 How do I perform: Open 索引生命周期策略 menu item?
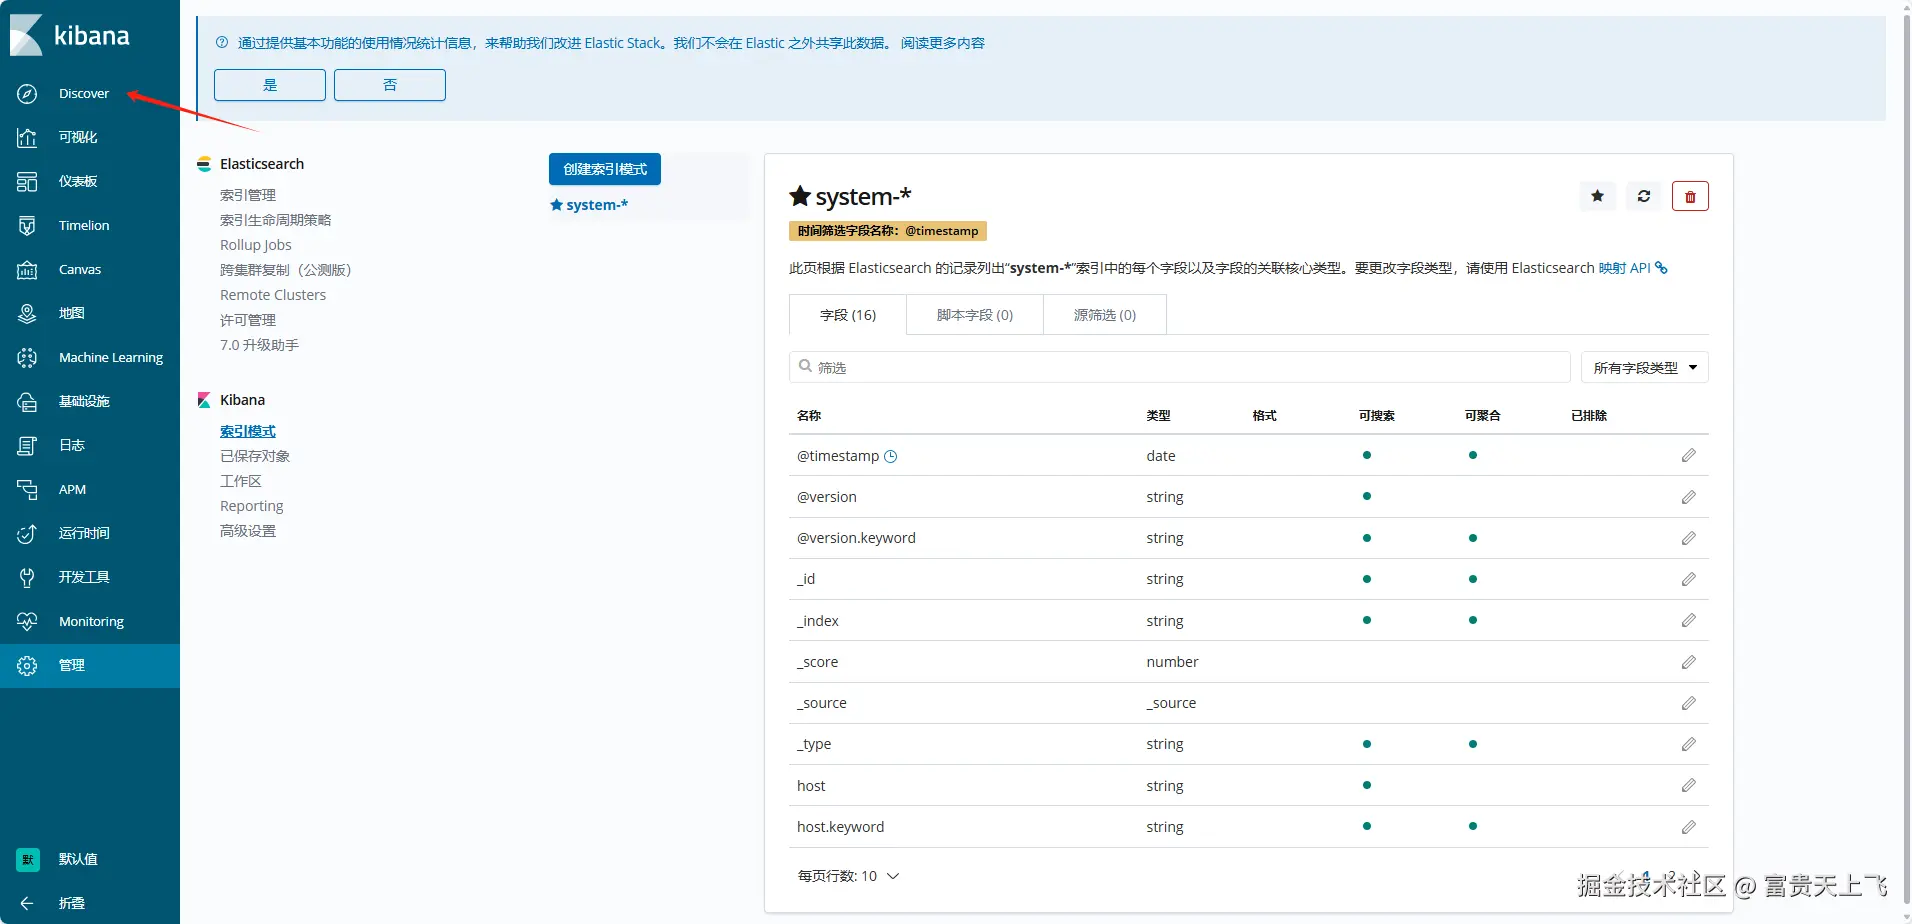pyautogui.click(x=275, y=220)
